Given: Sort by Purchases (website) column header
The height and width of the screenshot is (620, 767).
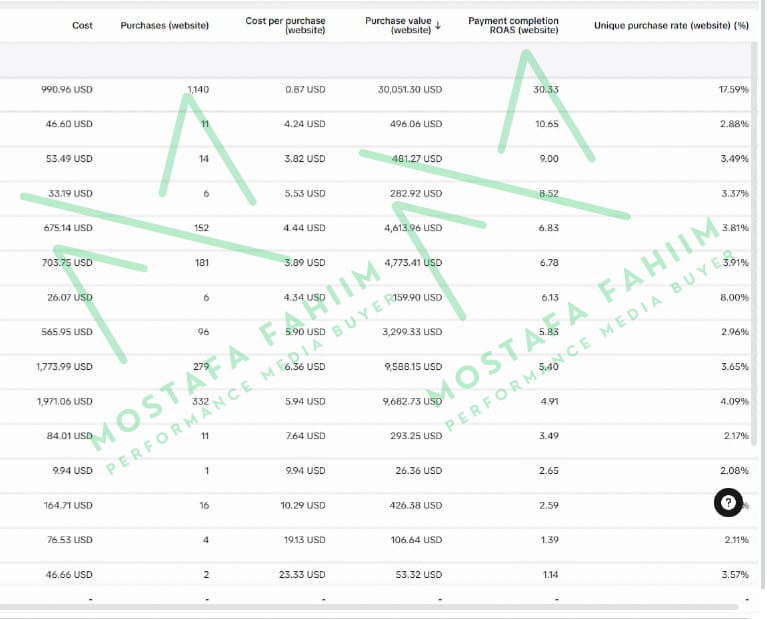Looking at the screenshot, I should point(164,25).
